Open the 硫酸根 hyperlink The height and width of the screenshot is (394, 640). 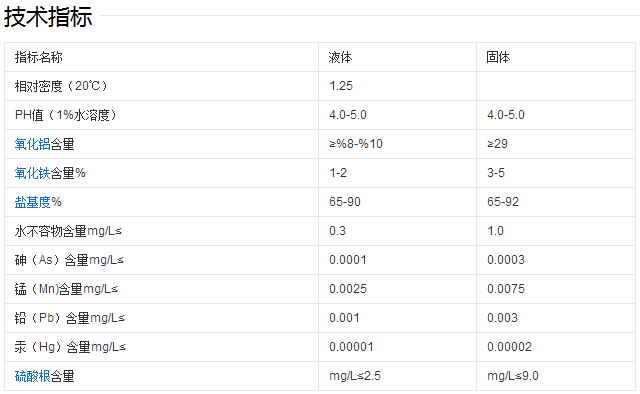click(33, 376)
